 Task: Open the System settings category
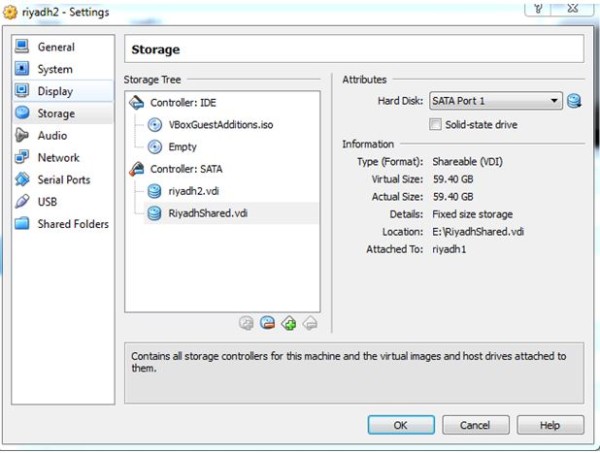[x=63, y=69]
